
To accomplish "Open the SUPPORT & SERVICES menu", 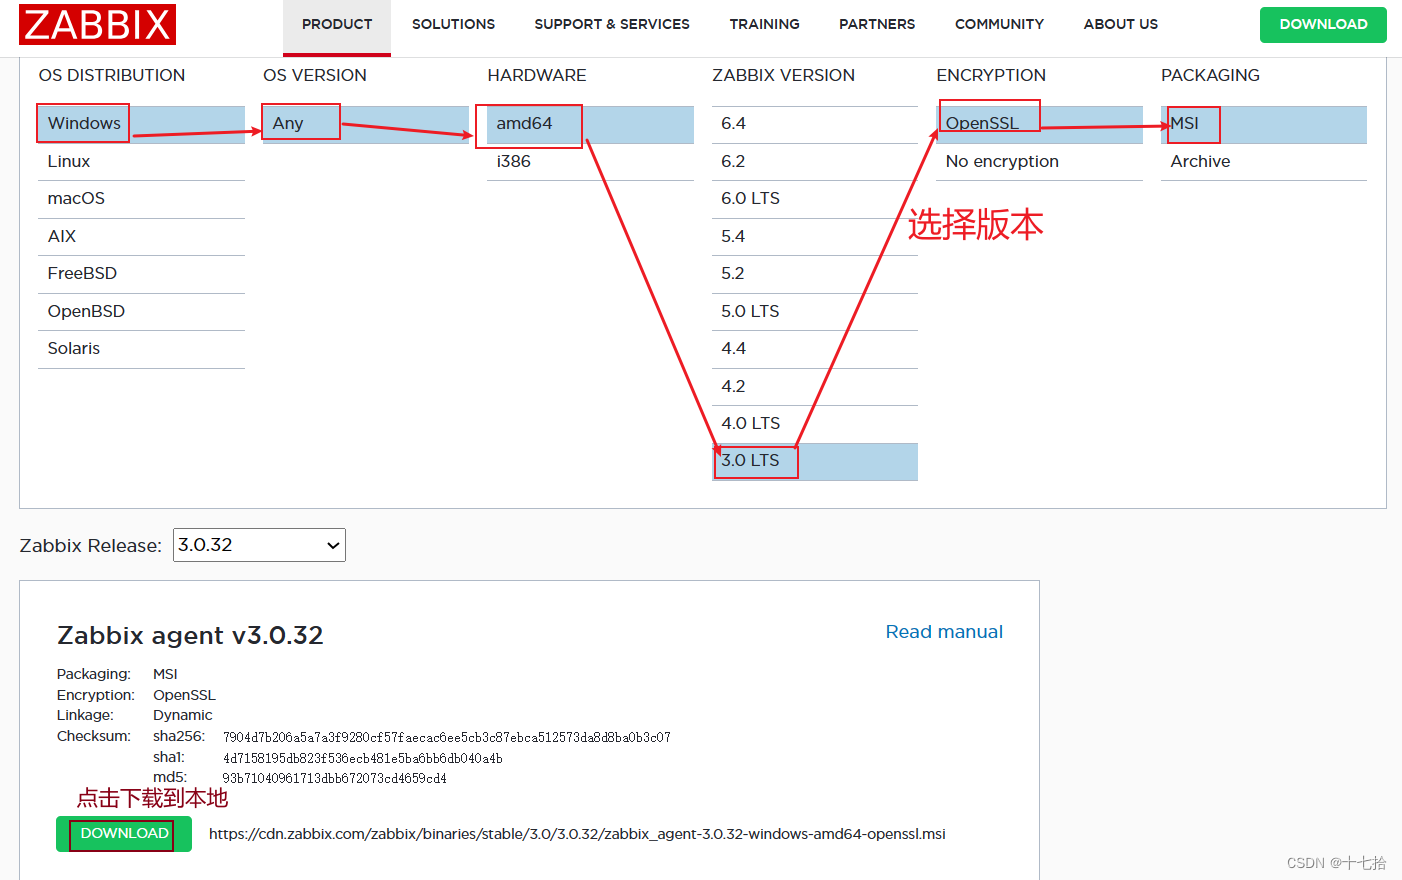I will coord(612,24).
